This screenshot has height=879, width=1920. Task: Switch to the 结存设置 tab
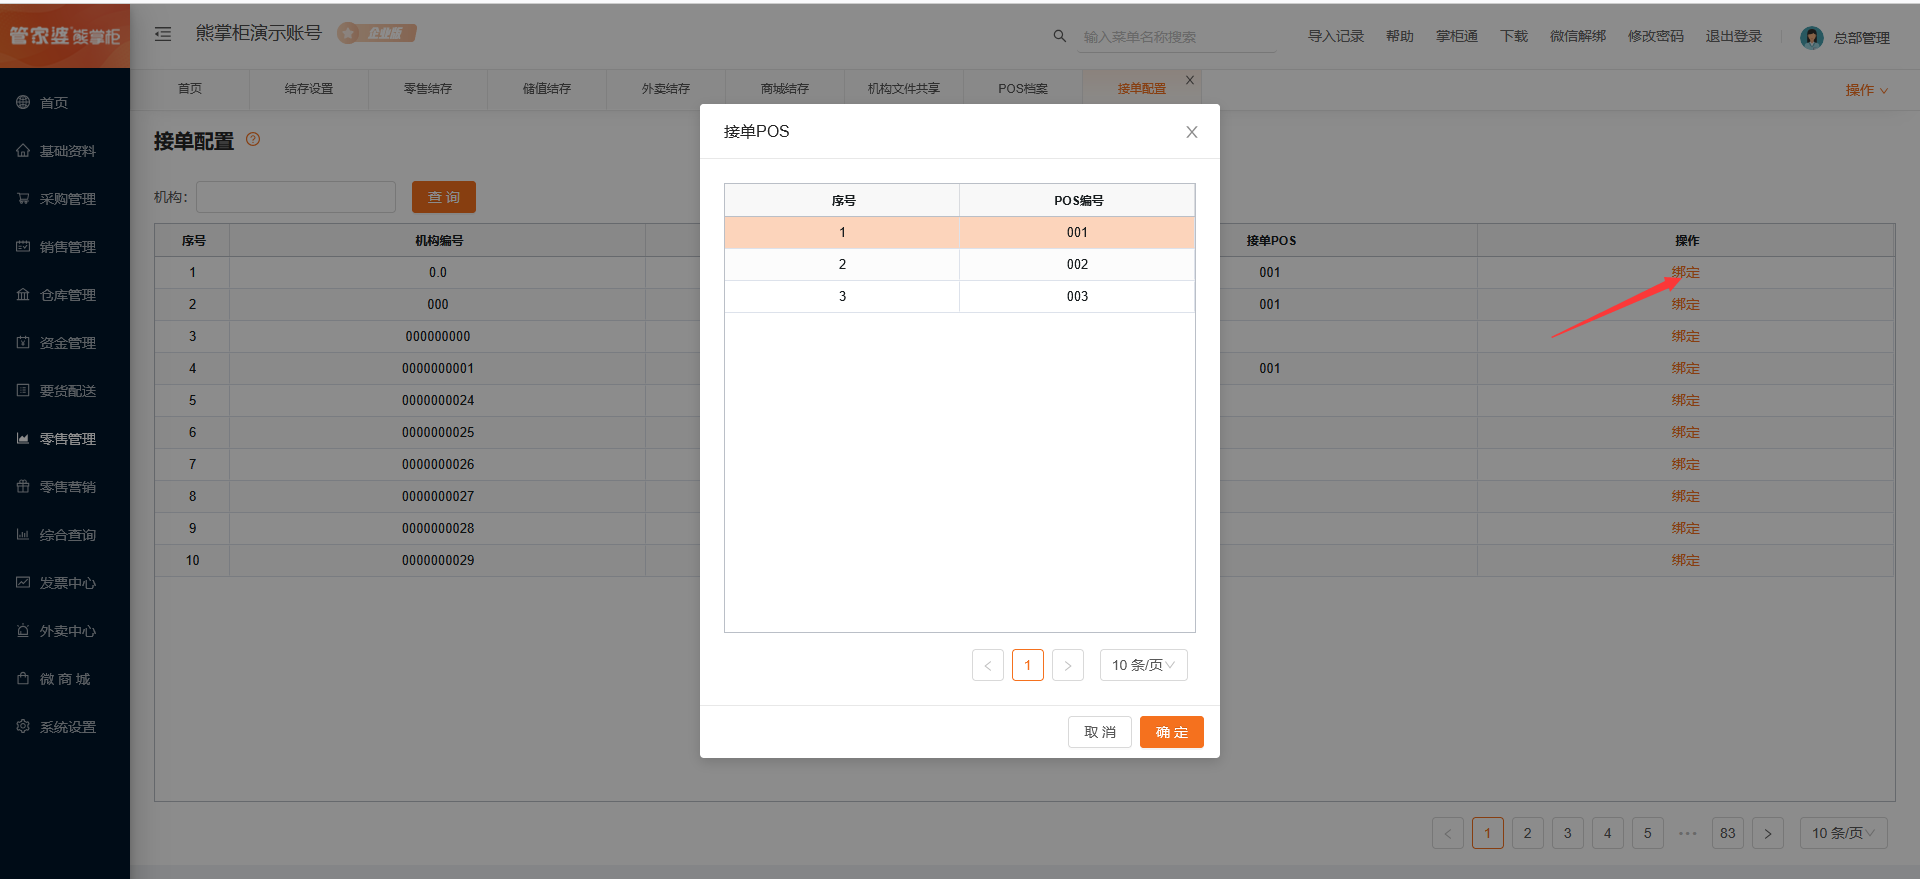tap(309, 89)
